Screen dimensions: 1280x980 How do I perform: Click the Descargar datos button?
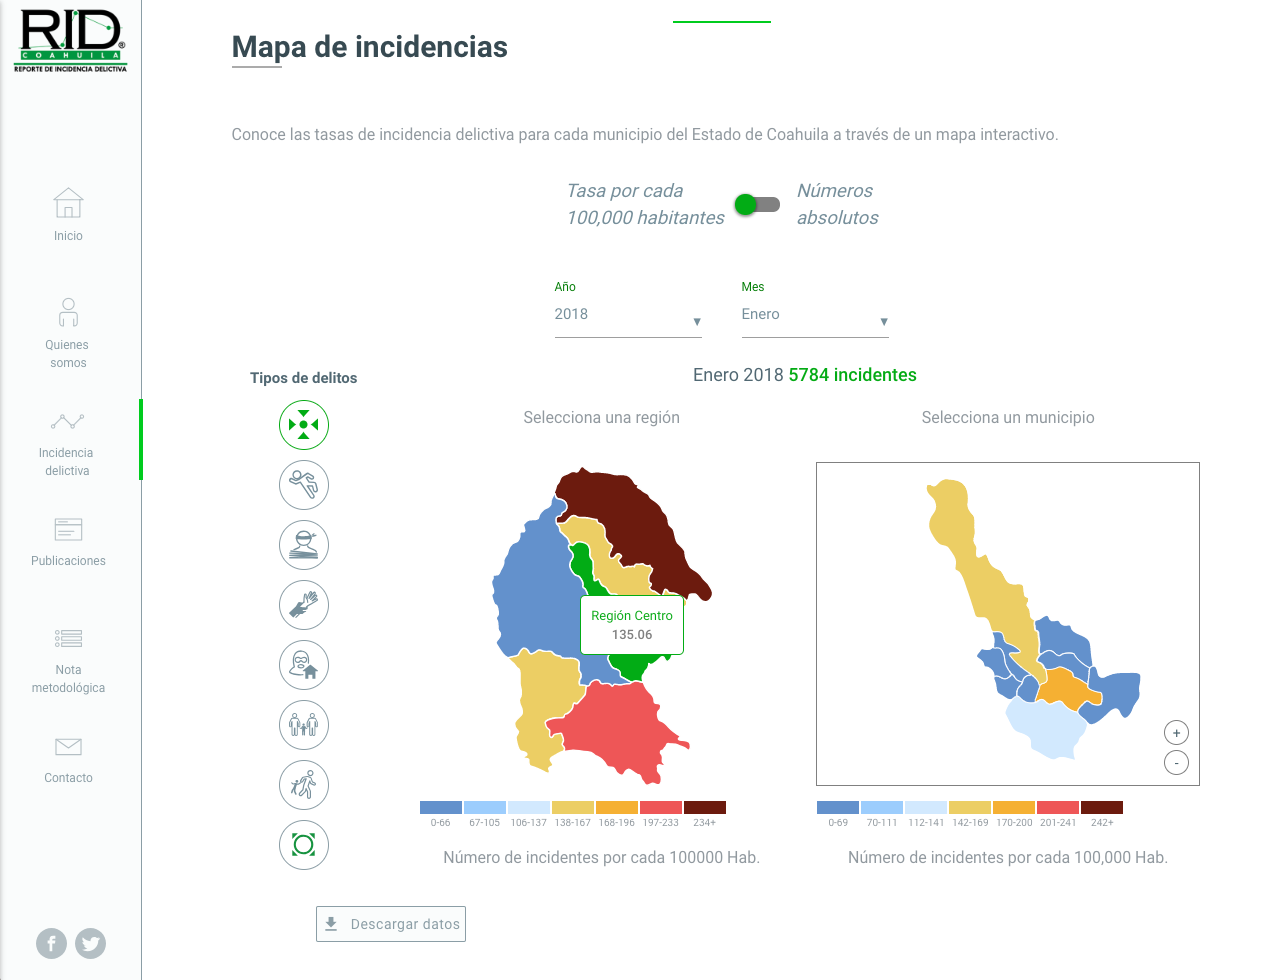pos(391,924)
